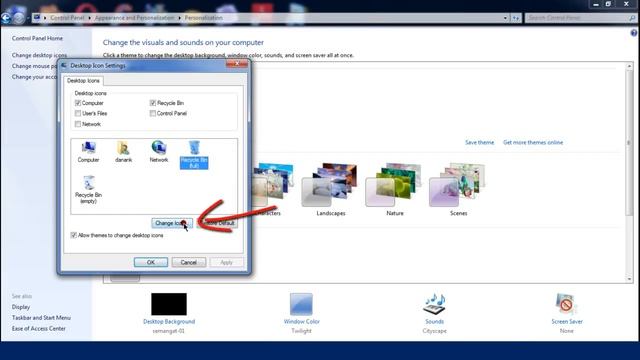Open the Save theme link
Screen dimensions: 640x360
pyautogui.click(x=479, y=142)
